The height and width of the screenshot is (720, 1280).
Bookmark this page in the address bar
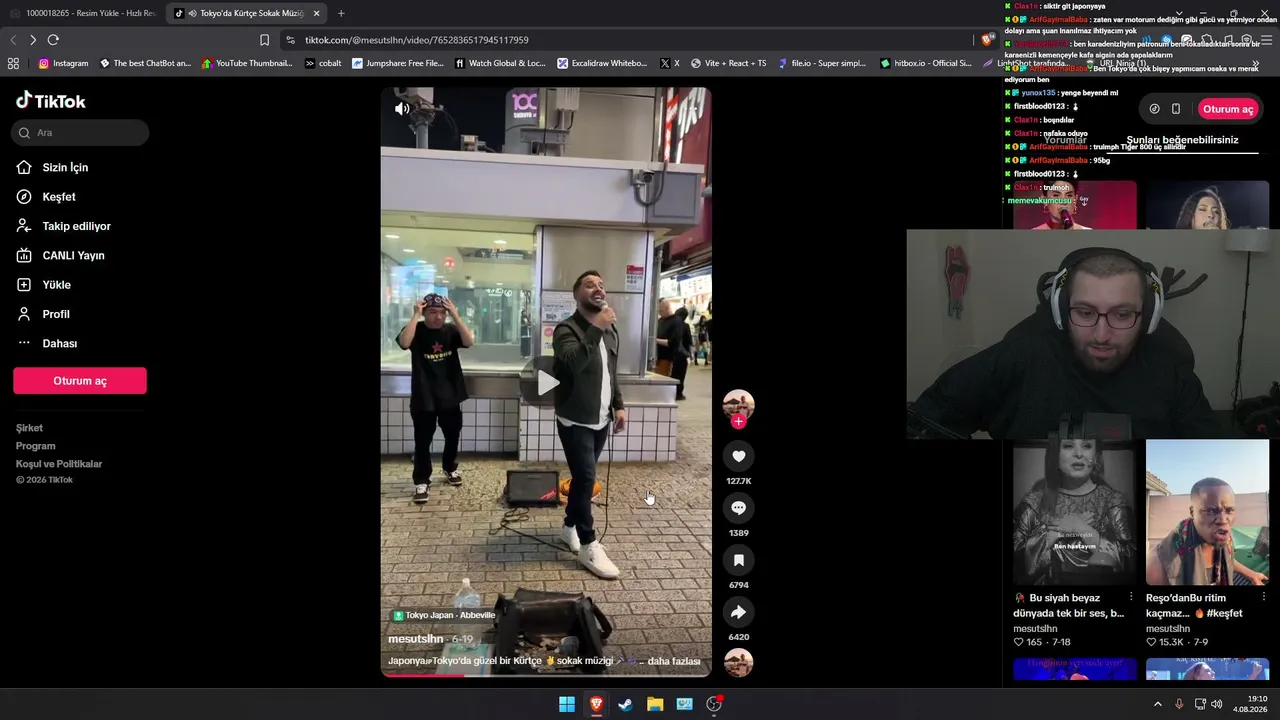coord(264,40)
